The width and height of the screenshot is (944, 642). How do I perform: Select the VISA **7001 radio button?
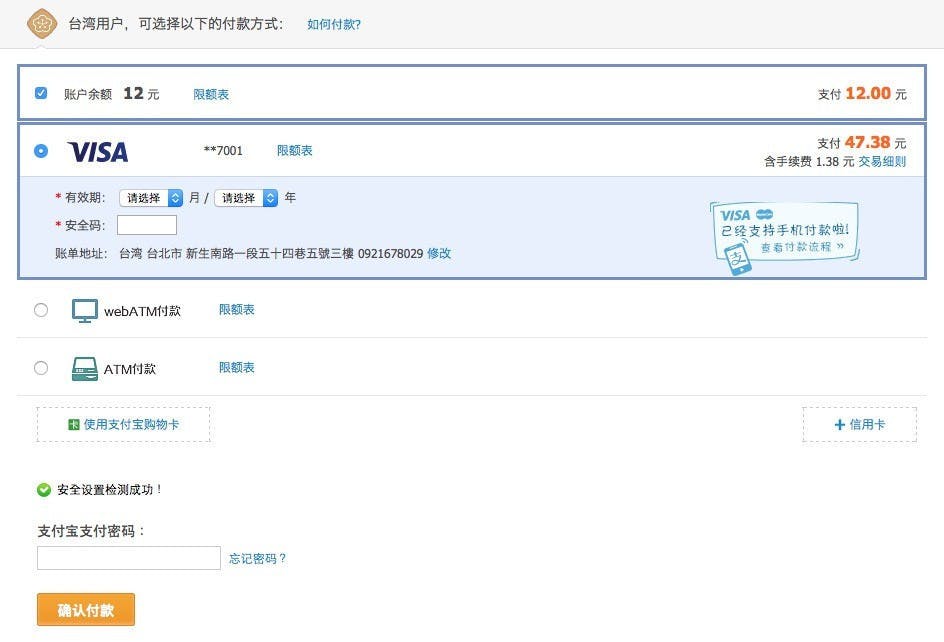pyautogui.click(x=41, y=151)
